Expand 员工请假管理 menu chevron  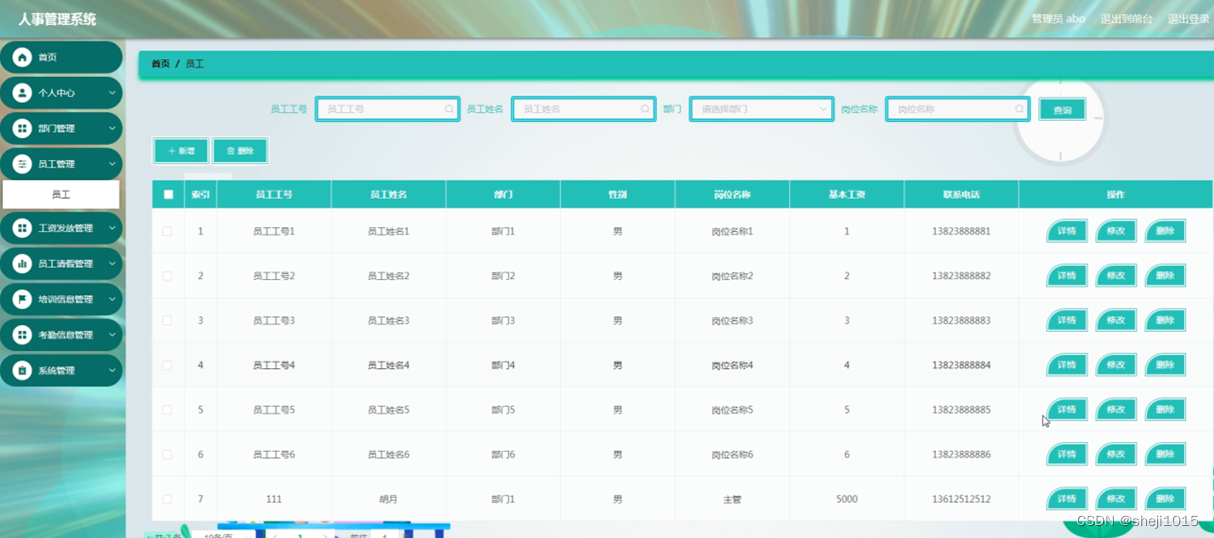click(112, 264)
